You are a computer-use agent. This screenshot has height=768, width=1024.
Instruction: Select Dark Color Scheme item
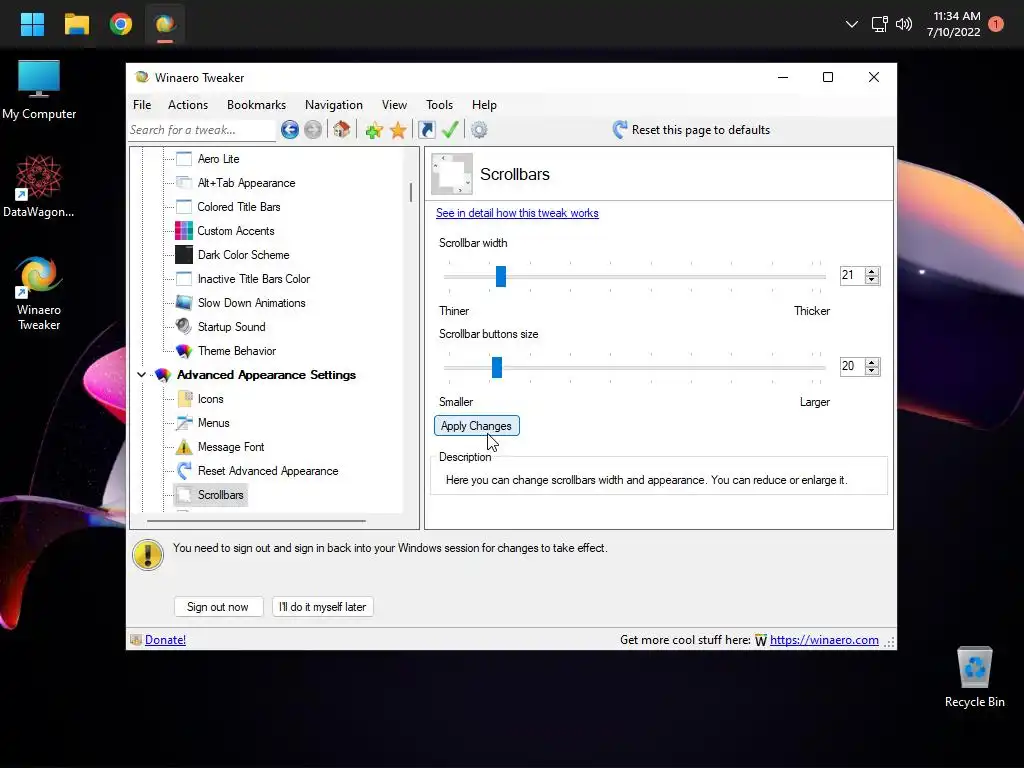click(x=243, y=255)
